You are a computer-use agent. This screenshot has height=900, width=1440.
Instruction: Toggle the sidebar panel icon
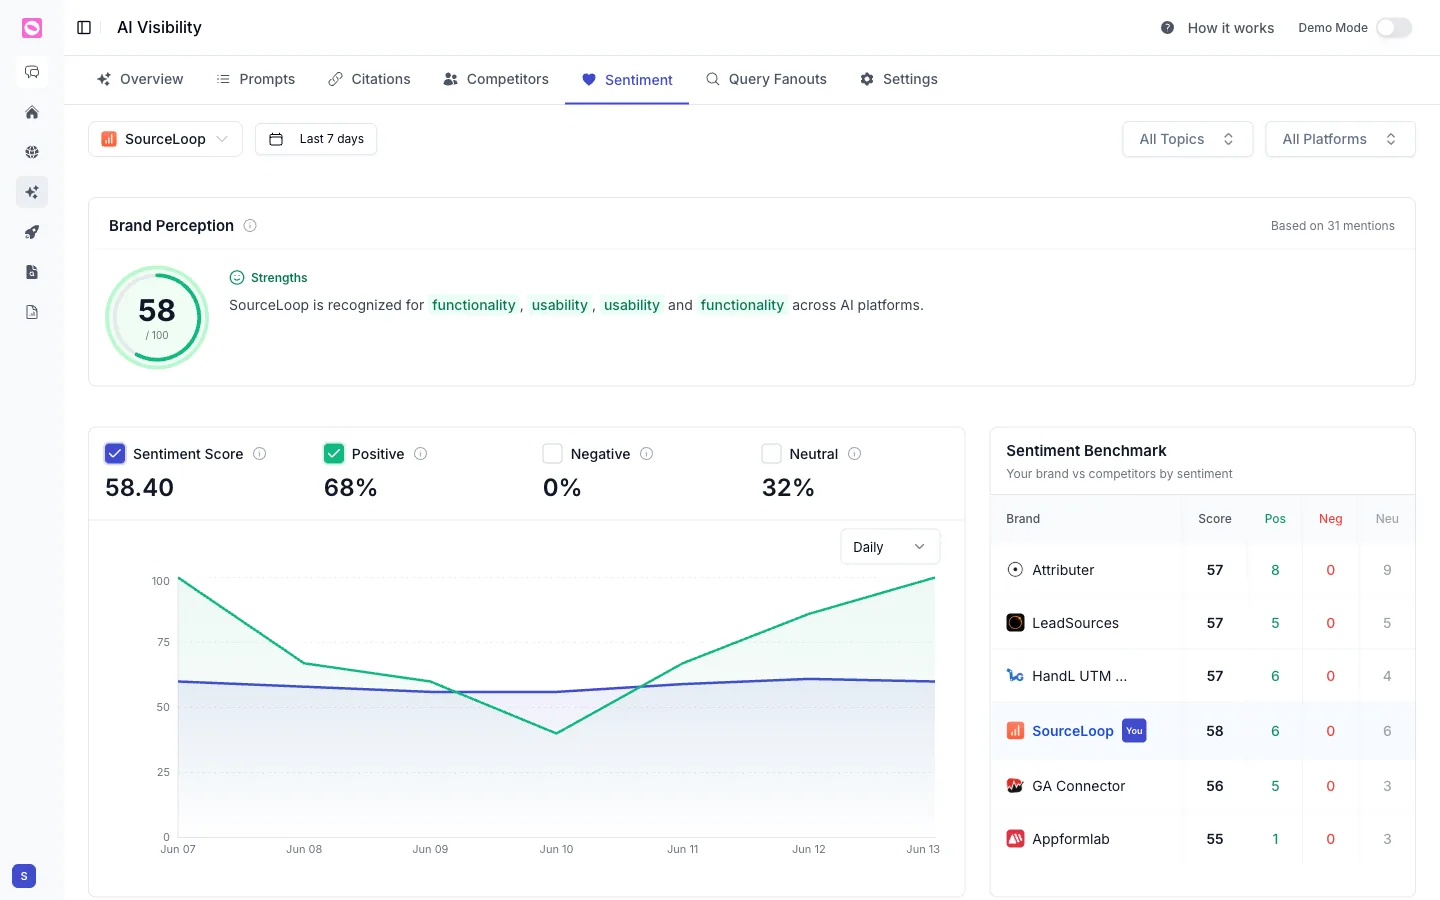(84, 28)
